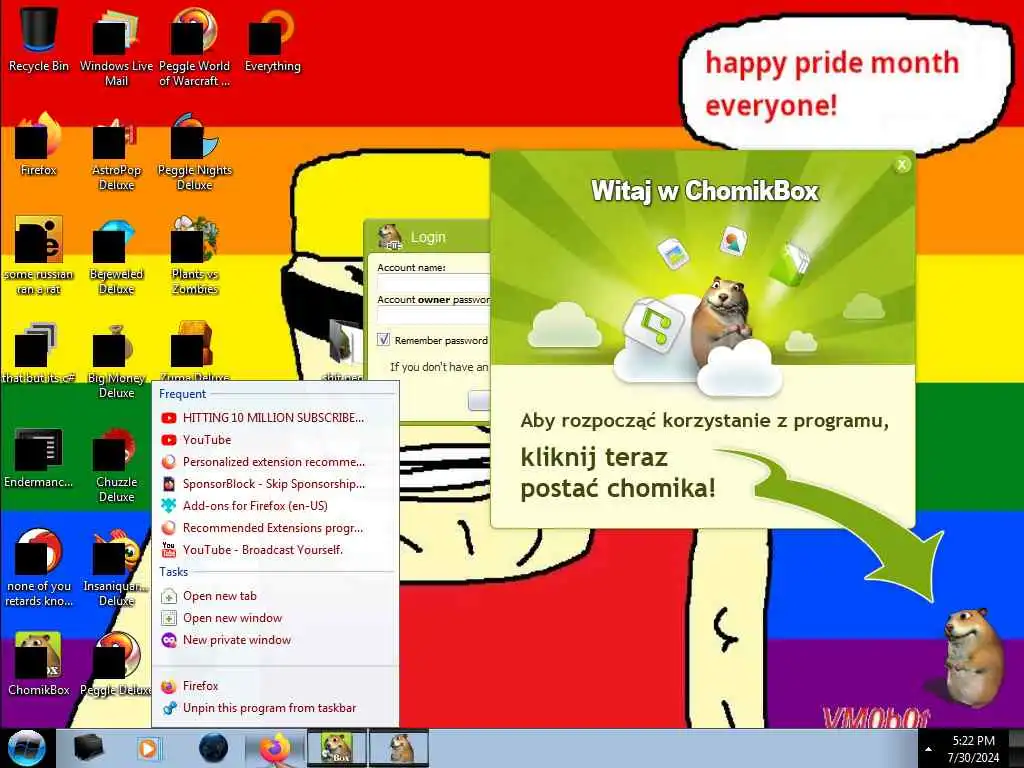Select the 'that but its c#' desktop icon
This screenshot has height=768, width=1024.
[39, 351]
